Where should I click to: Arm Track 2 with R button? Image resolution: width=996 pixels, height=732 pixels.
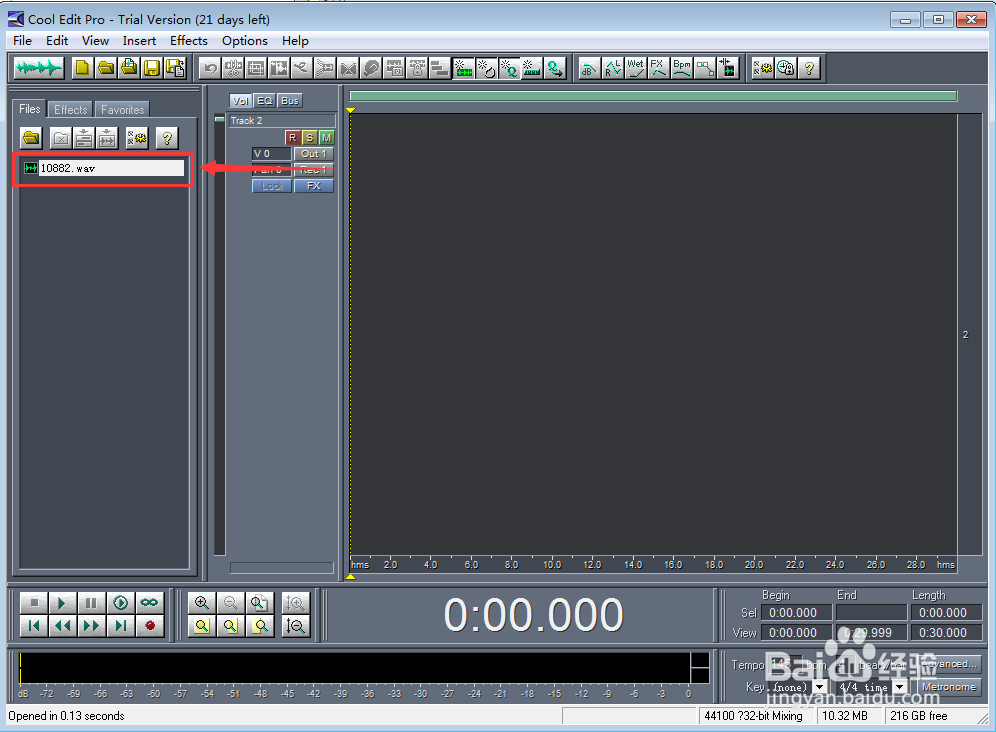pos(292,137)
